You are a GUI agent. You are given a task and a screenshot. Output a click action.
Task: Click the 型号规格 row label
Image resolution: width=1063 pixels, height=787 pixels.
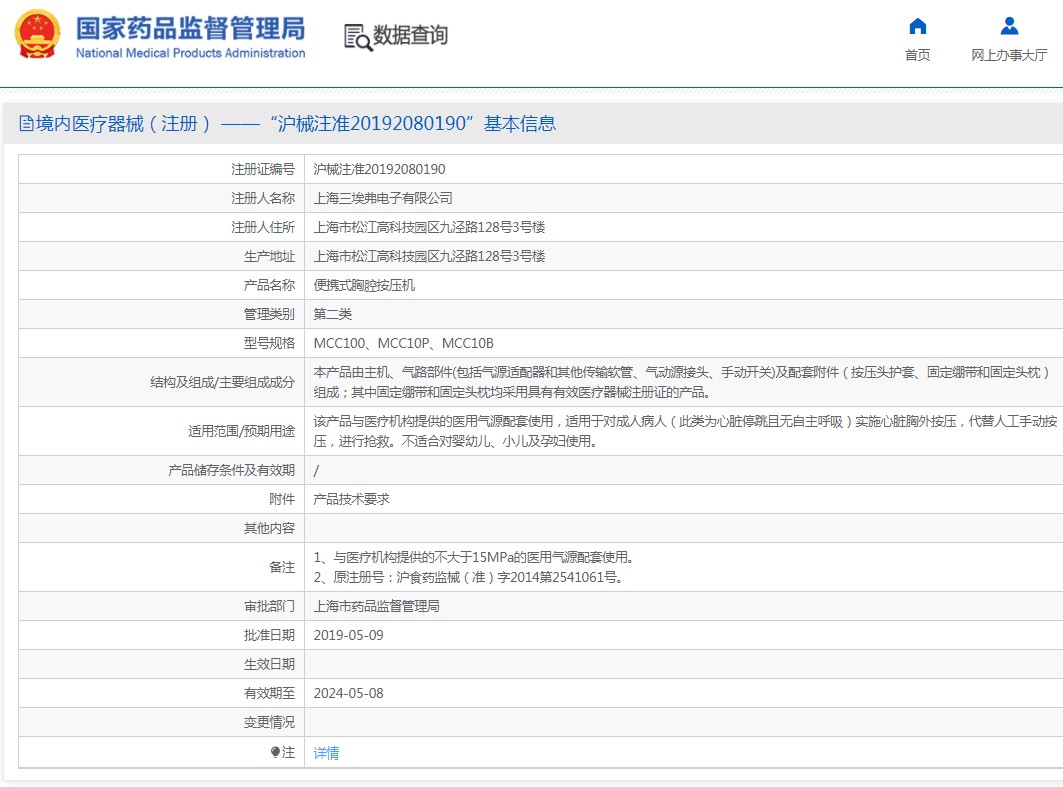(269, 343)
